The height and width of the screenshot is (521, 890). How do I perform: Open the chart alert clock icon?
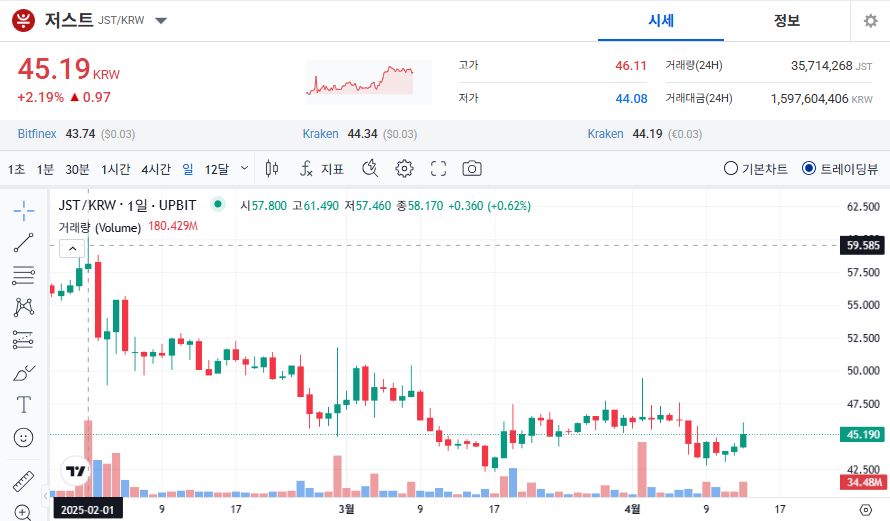pyautogui.click(x=370, y=169)
